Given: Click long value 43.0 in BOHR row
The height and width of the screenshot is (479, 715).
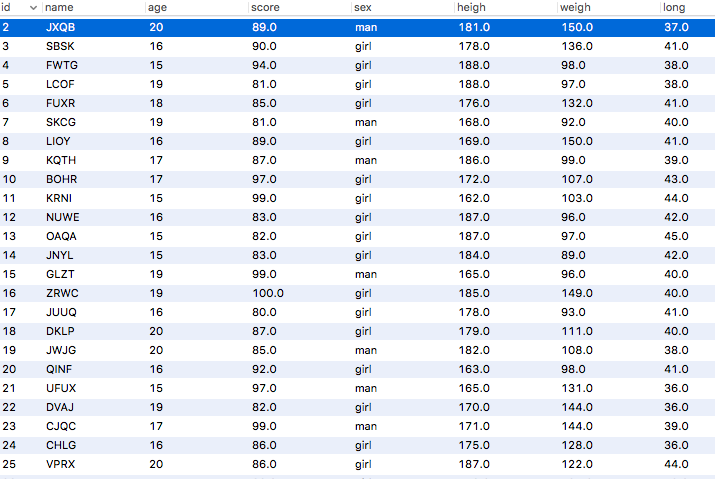Looking at the screenshot, I should 676,179.
